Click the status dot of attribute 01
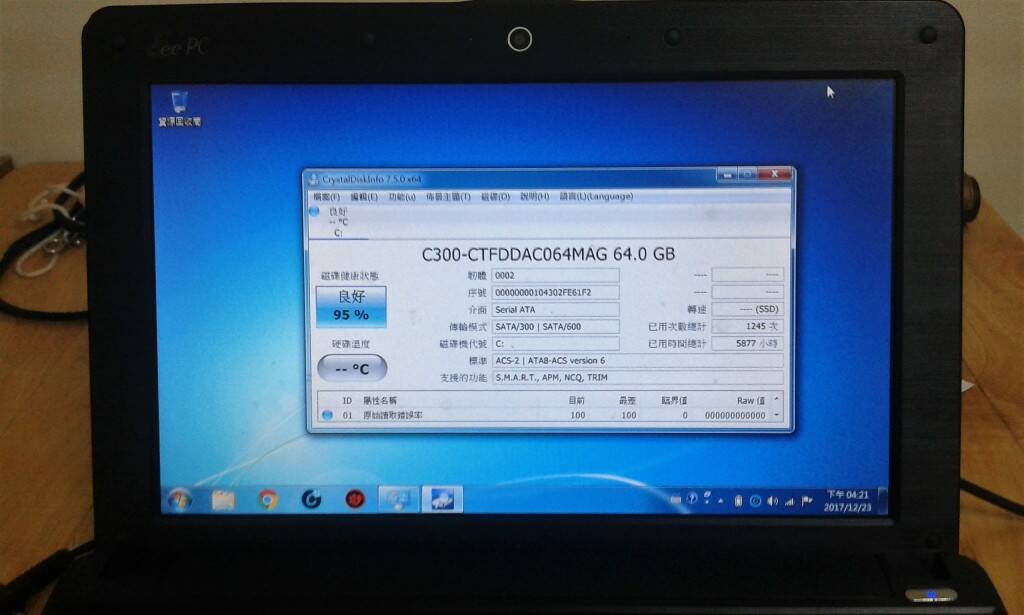This screenshot has height=615, width=1024. point(327,415)
